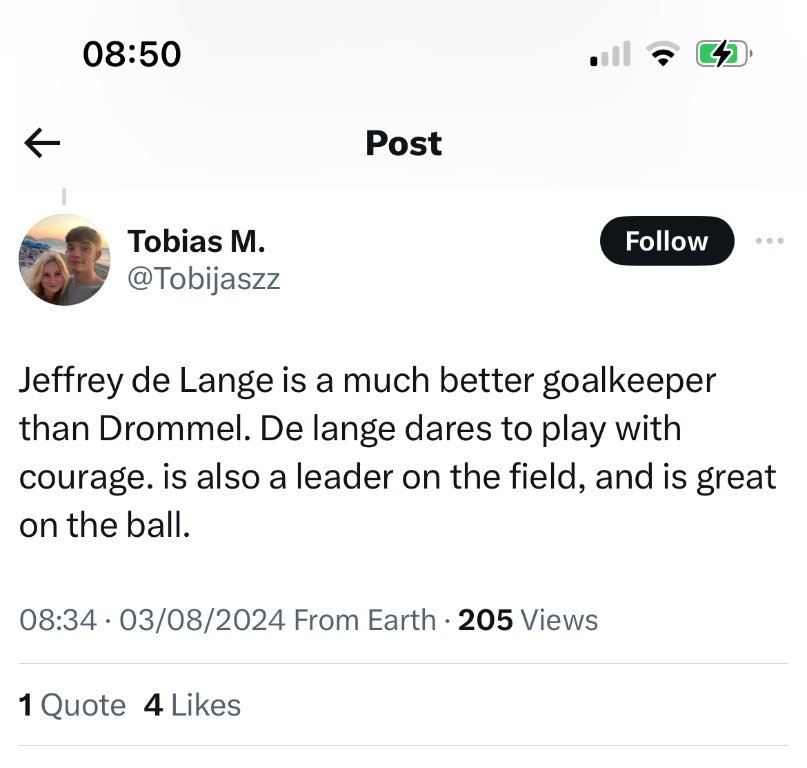Tap the thread connector line above avatar
The height and width of the screenshot is (768, 807).
tap(64, 195)
